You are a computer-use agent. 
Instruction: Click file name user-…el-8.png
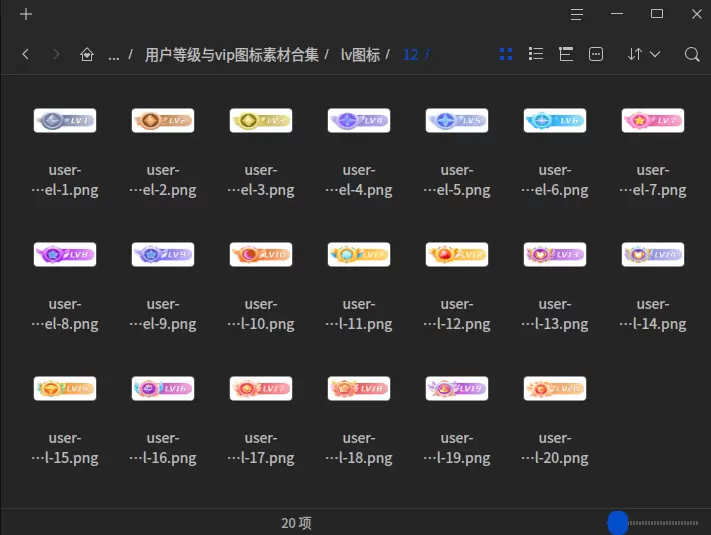click(65, 314)
